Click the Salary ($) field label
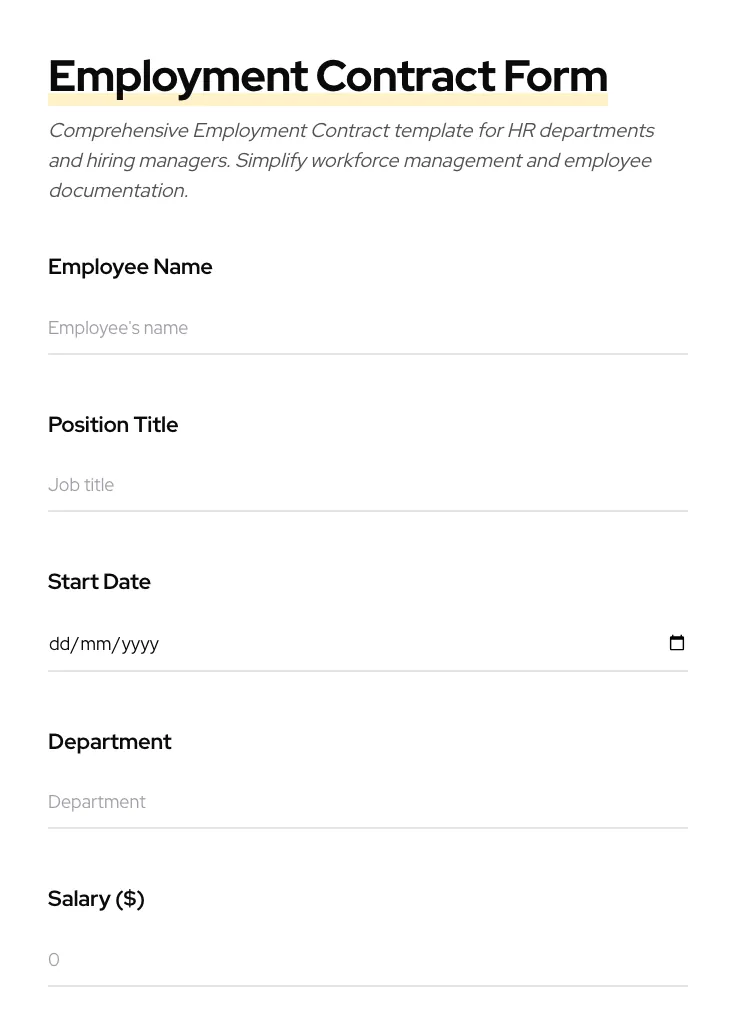 [96, 898]
